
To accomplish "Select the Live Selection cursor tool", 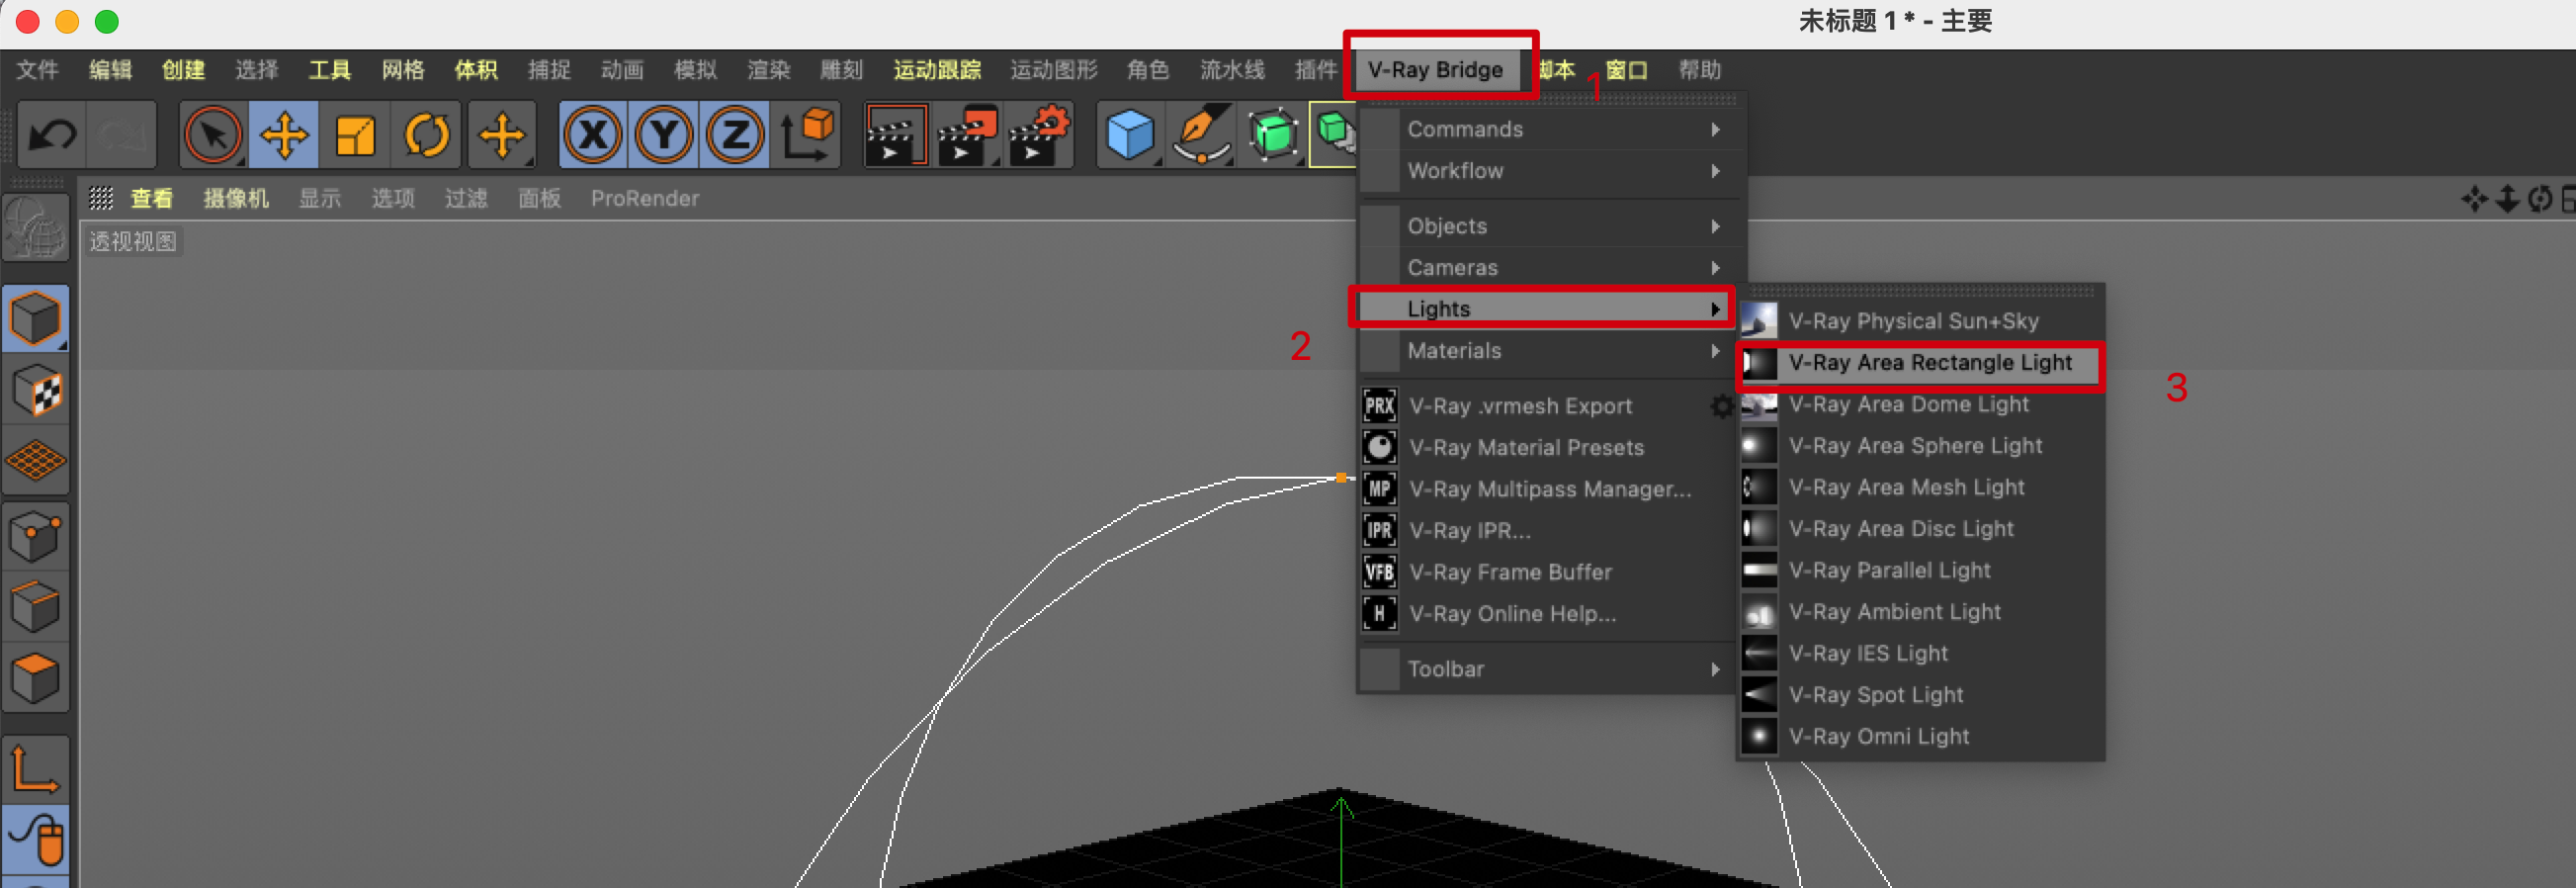I will pyautogui.click(x=213, y=135).
